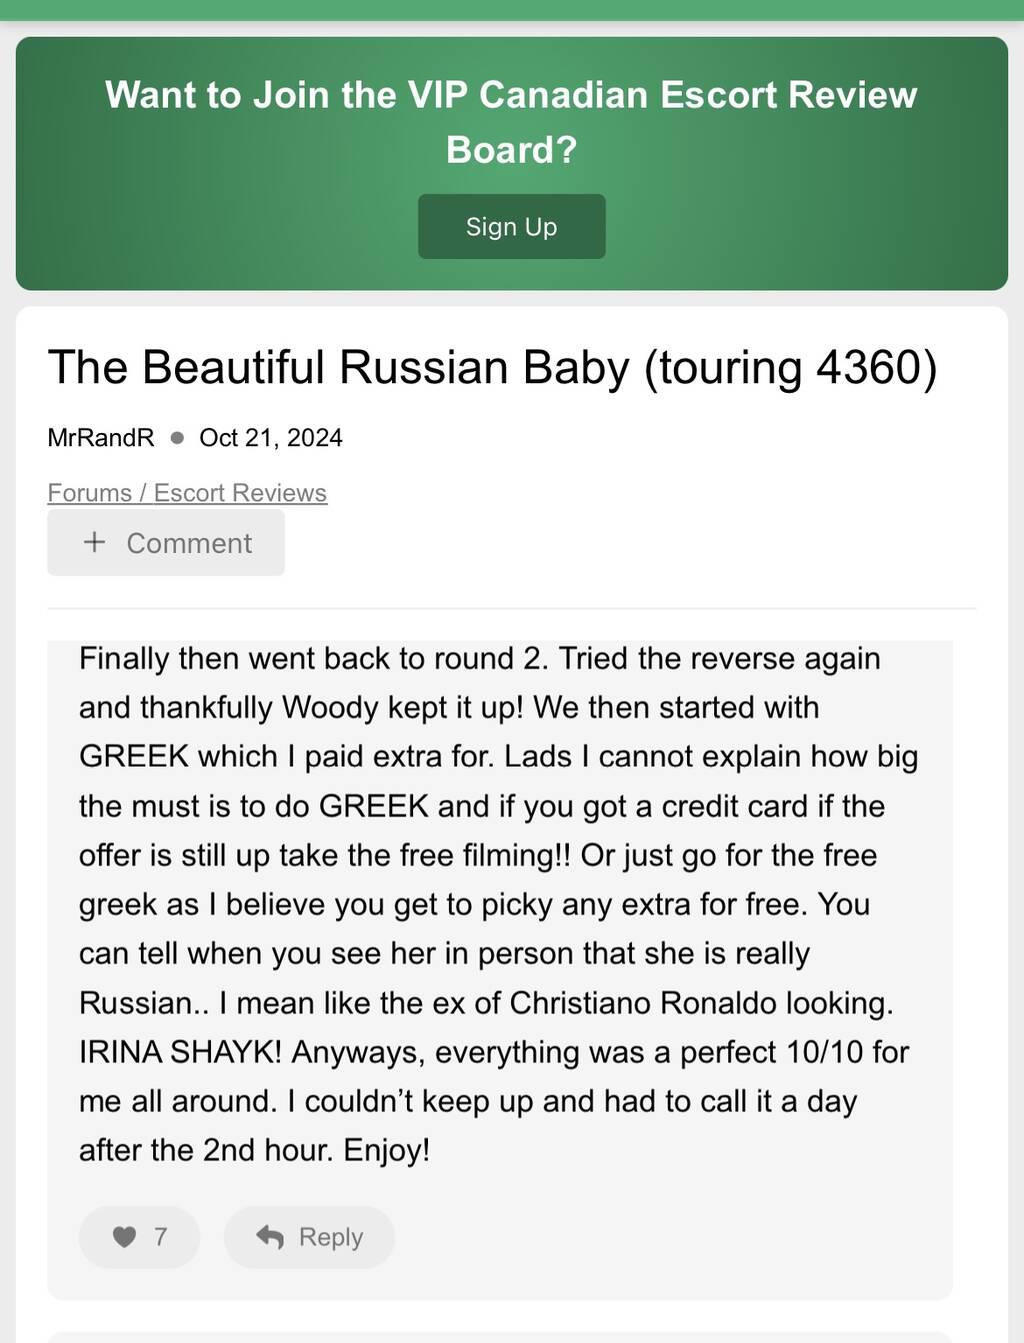Open MrRandR's user profile
The image size is (1024, 1343).
[101, 438]
